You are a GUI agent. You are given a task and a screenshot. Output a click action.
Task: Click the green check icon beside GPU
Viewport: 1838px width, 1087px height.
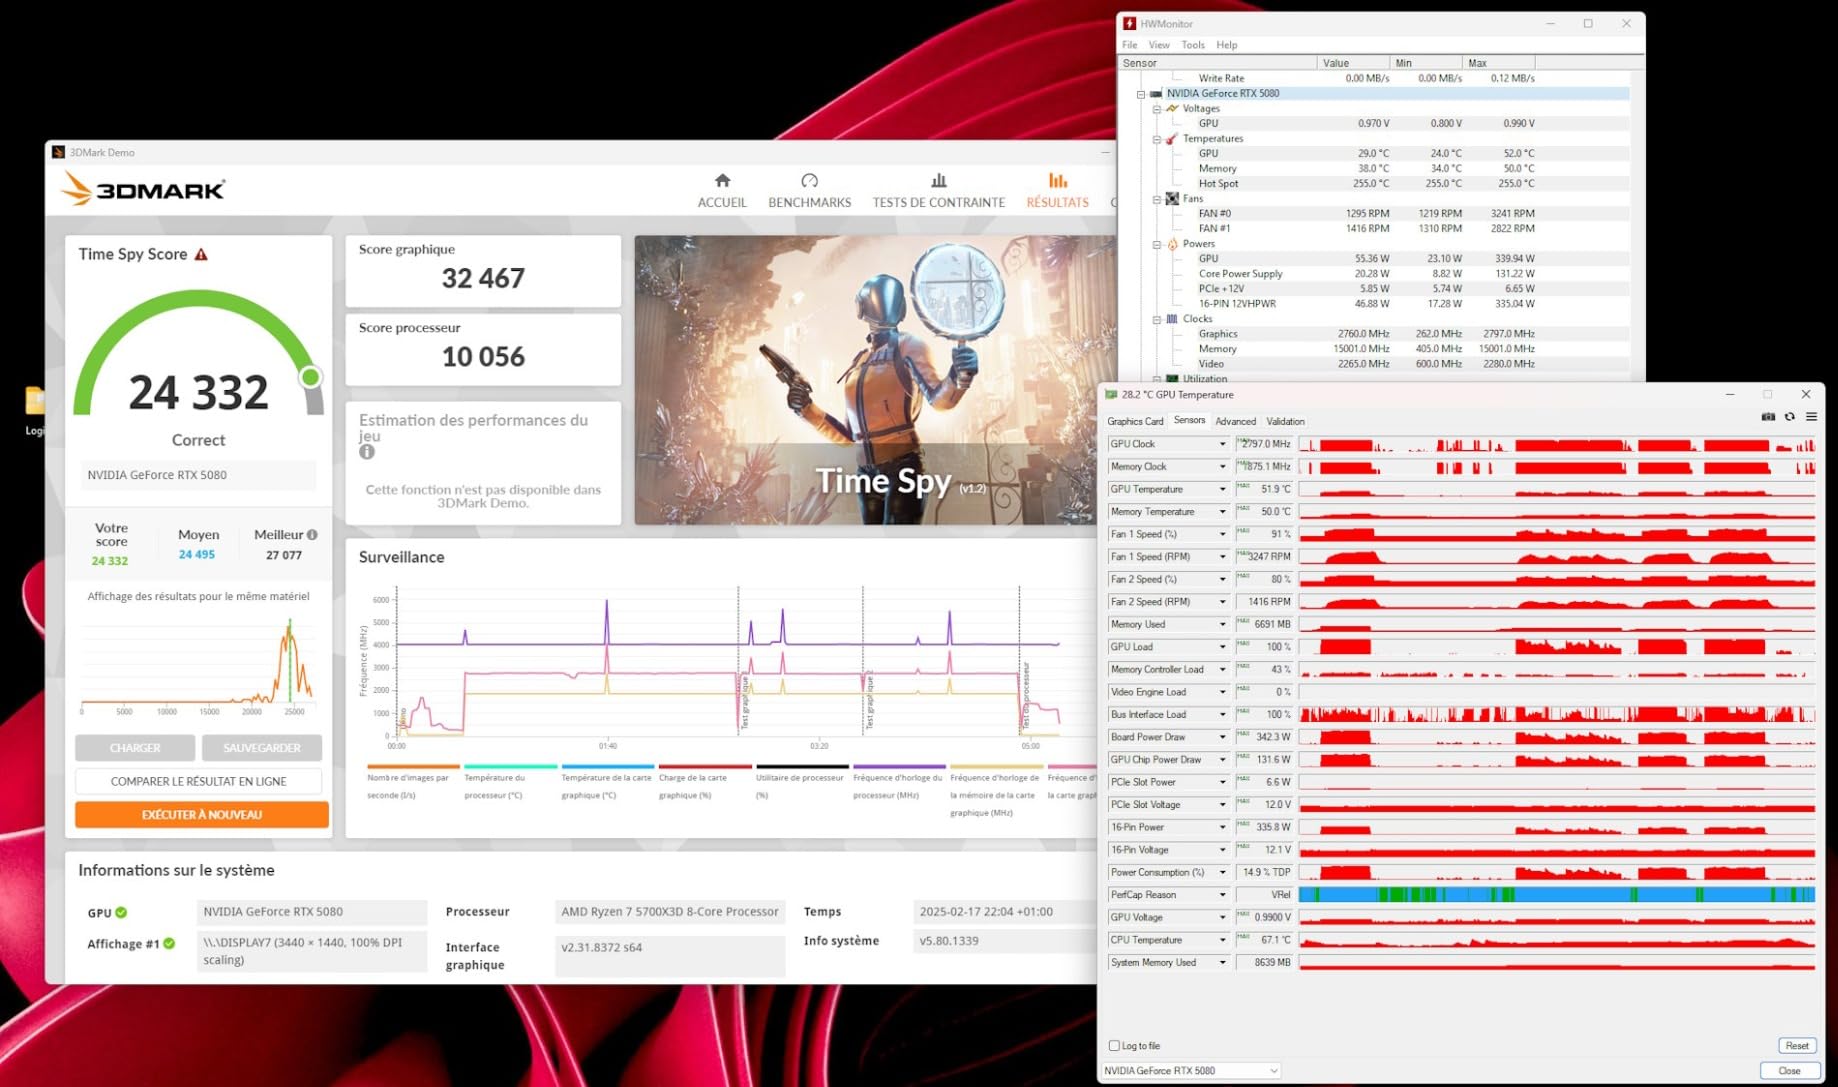tap(121, 913)
